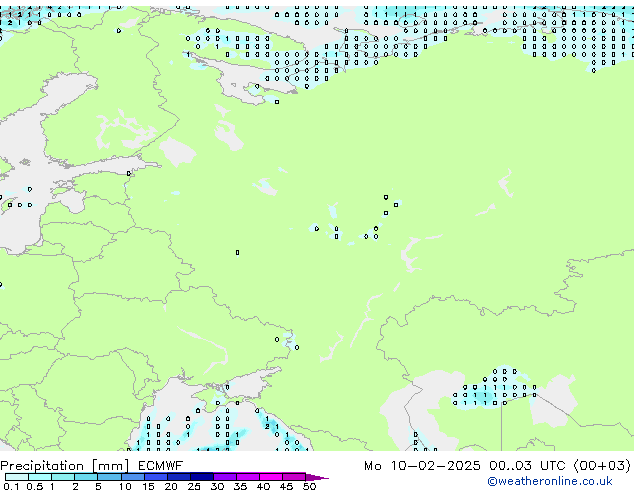Click the 'Precipitation [mm]' legend title
Image resolution: width=634 pixels, height=490 pixels.
[64, 466]
